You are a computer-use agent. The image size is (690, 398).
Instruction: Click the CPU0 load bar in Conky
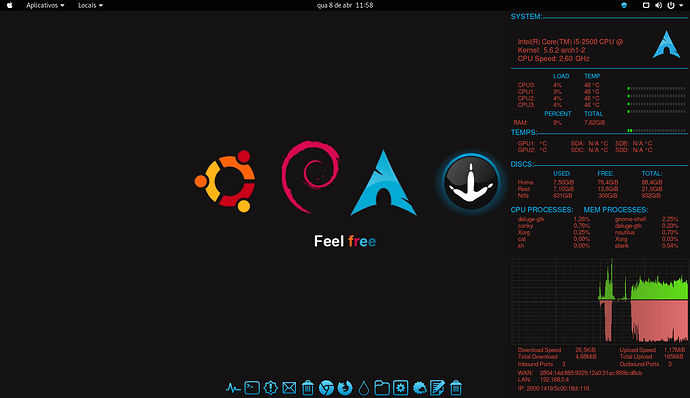[x=656, y=88]
